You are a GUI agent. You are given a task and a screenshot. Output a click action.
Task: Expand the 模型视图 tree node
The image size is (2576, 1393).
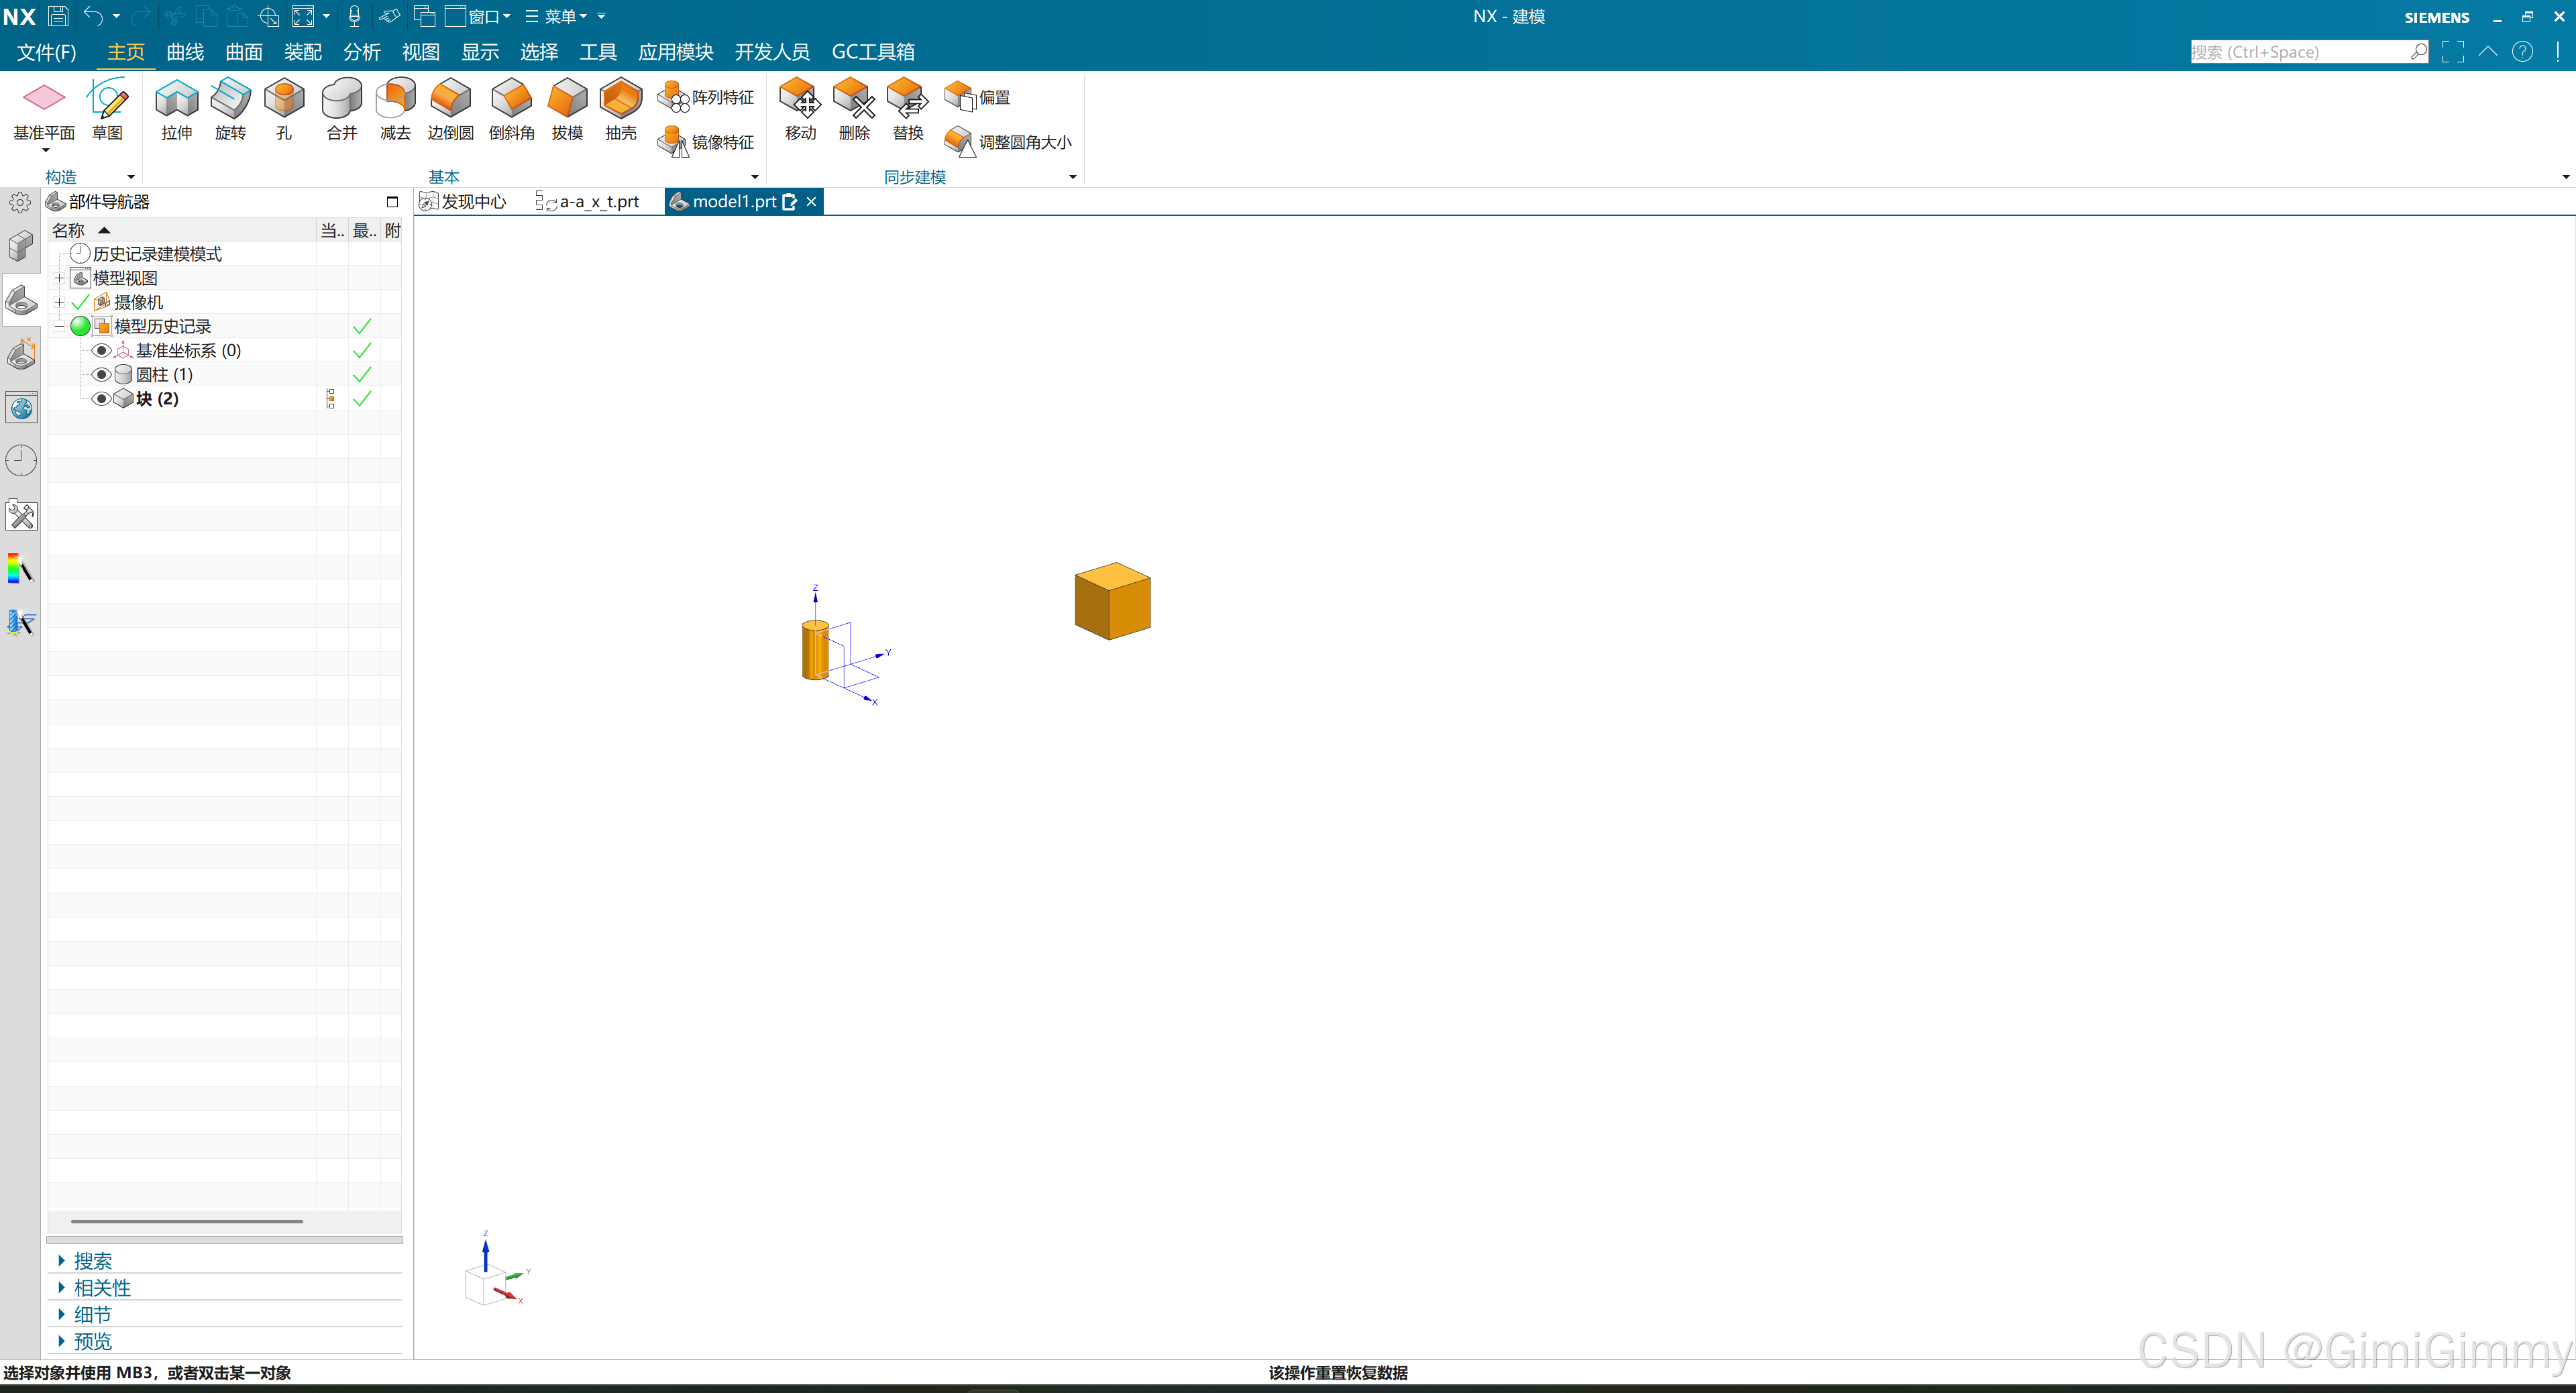(59, 278)
